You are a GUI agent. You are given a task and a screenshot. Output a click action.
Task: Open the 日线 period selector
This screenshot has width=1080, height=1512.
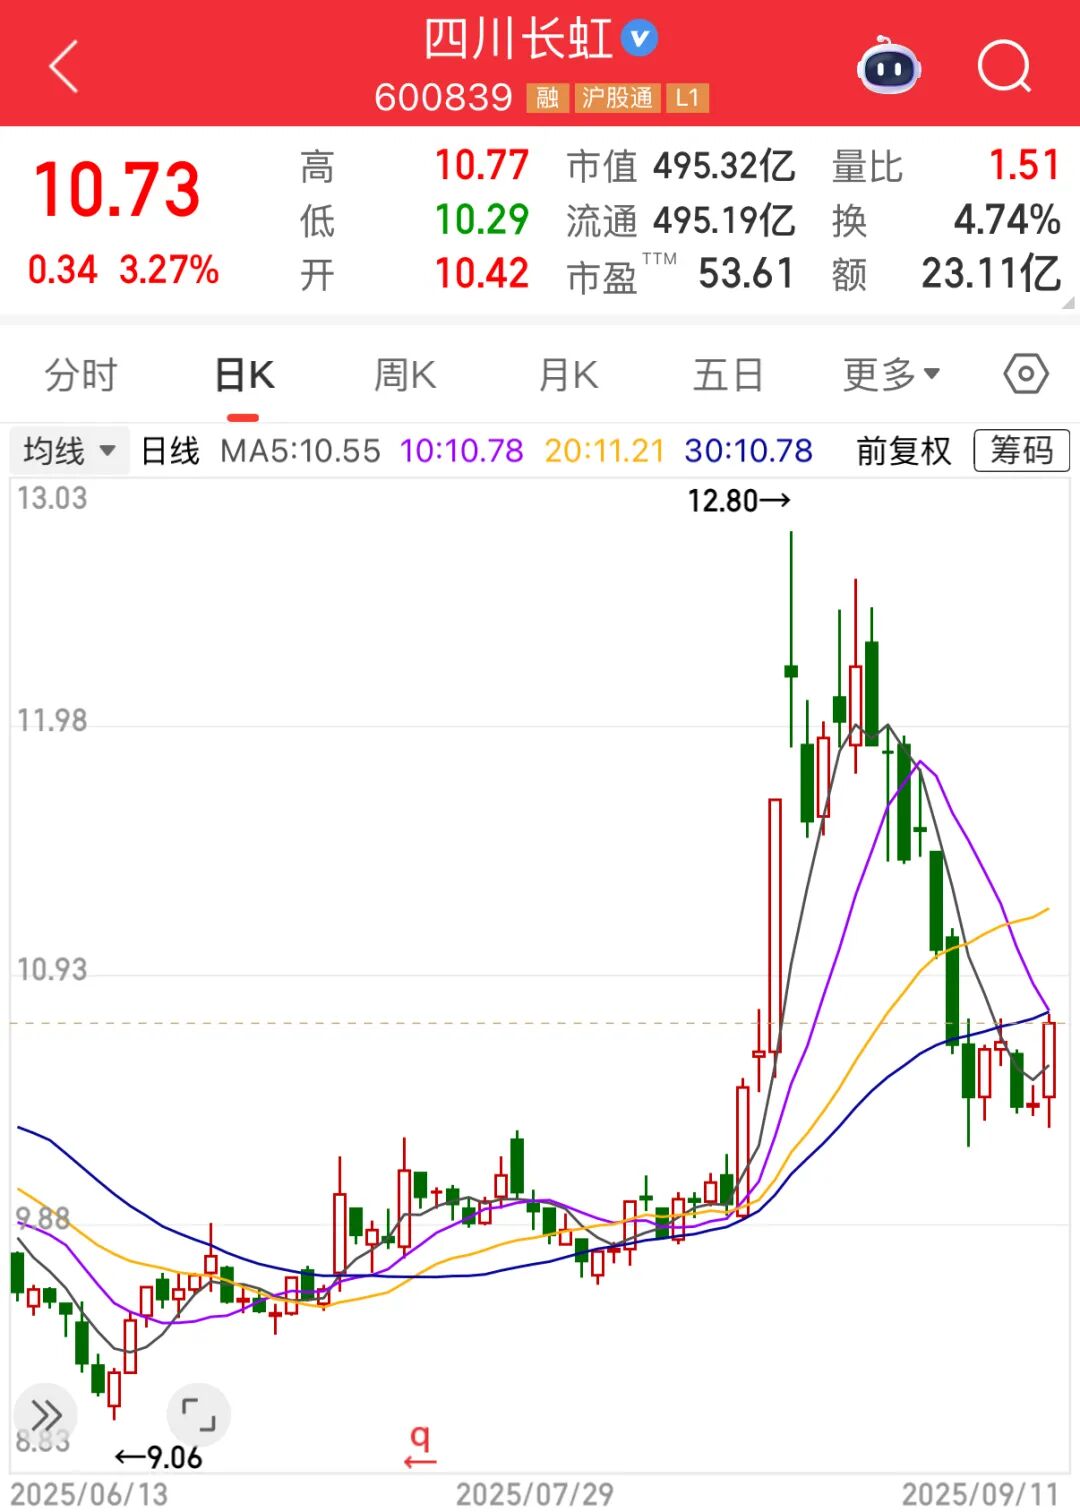click(x=168, y=451)
